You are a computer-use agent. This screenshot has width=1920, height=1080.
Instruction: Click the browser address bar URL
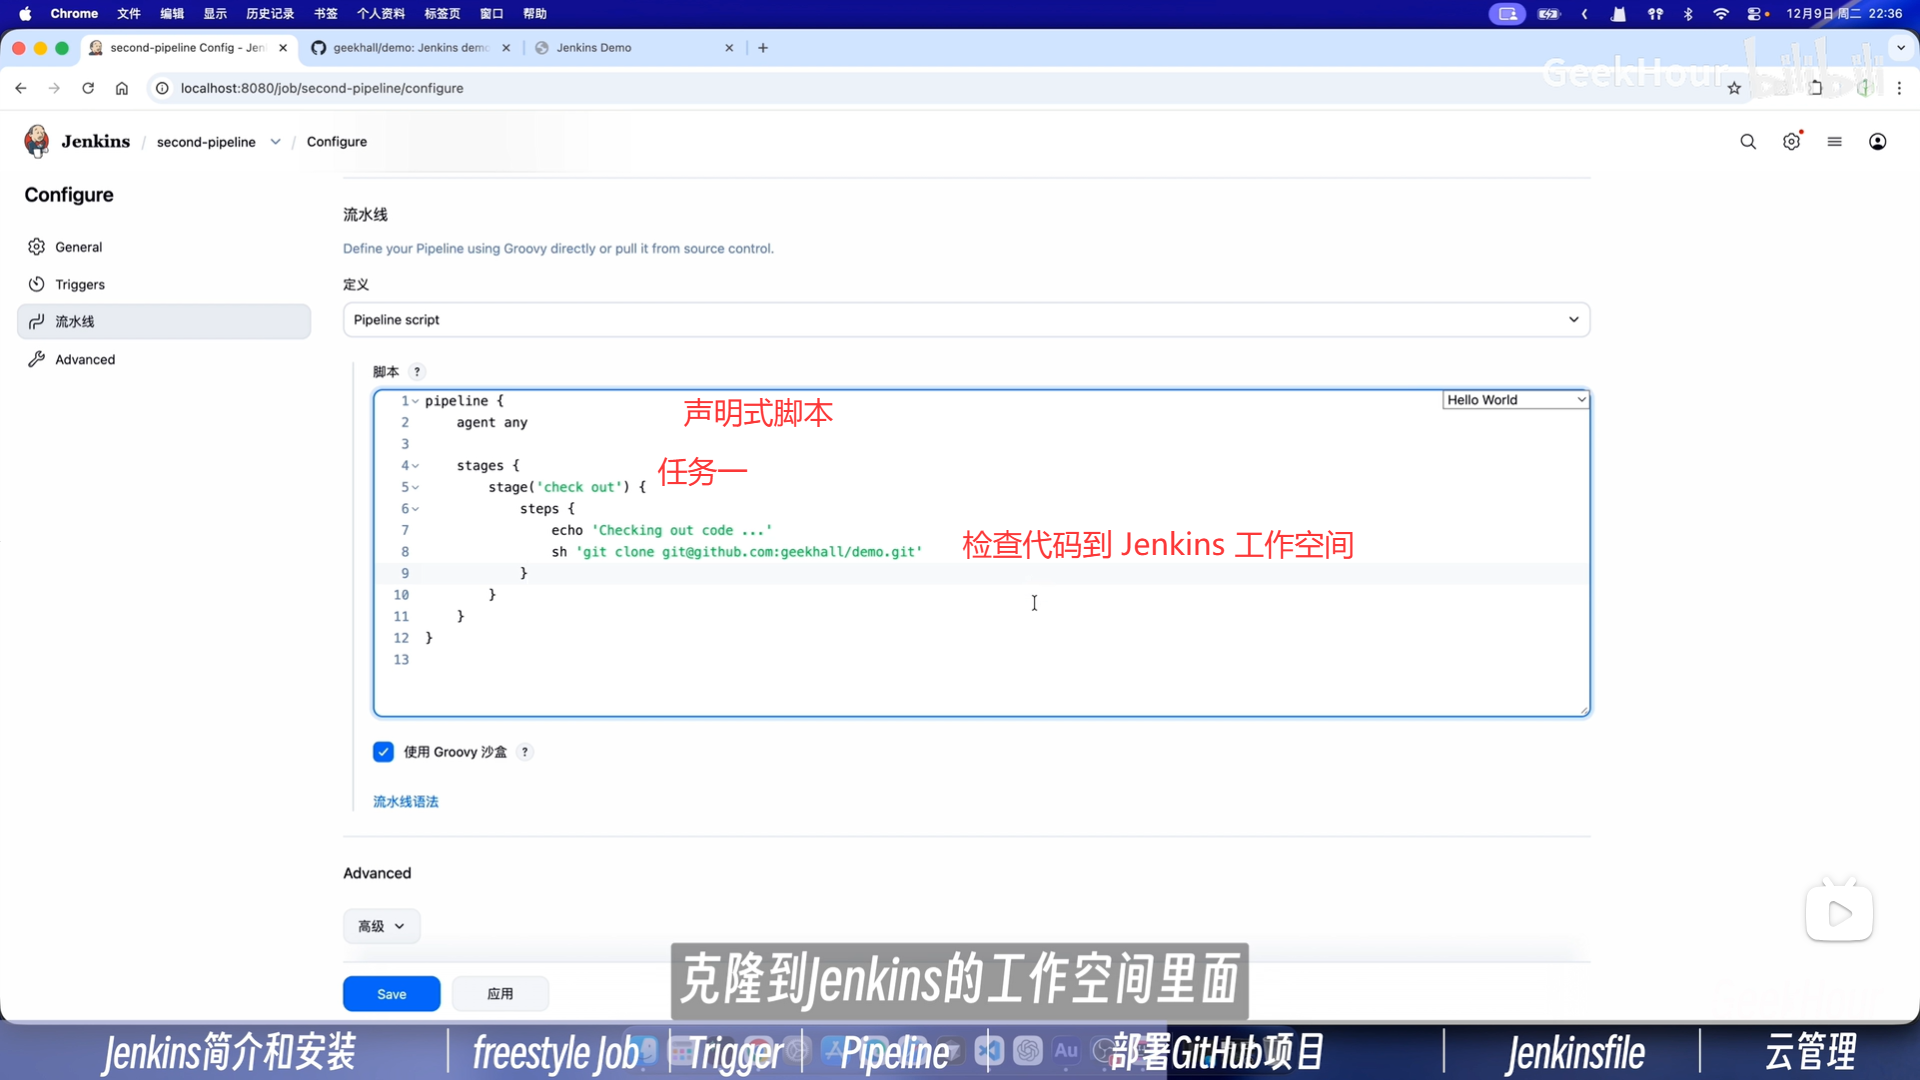tap(322, 88)
